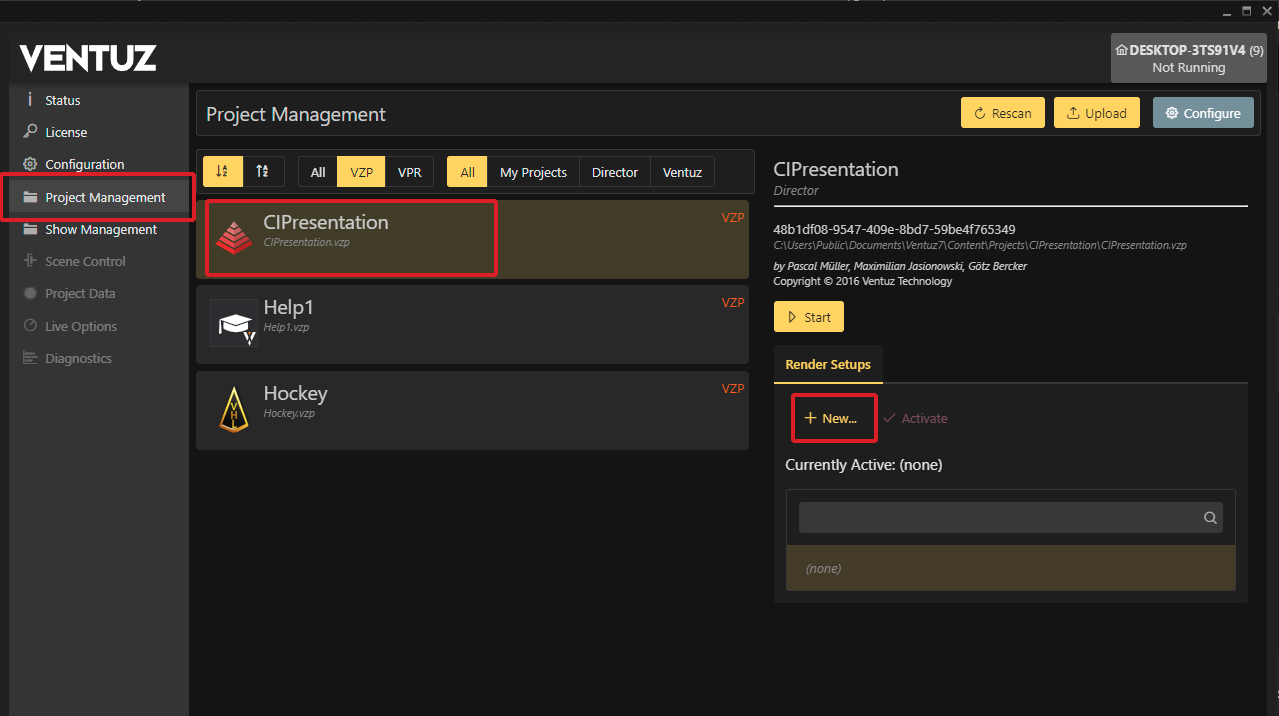This screenshot has width=1279, height=716.
Task: Click the CIPresentation red pyramid icon
Action: (234, 237)
